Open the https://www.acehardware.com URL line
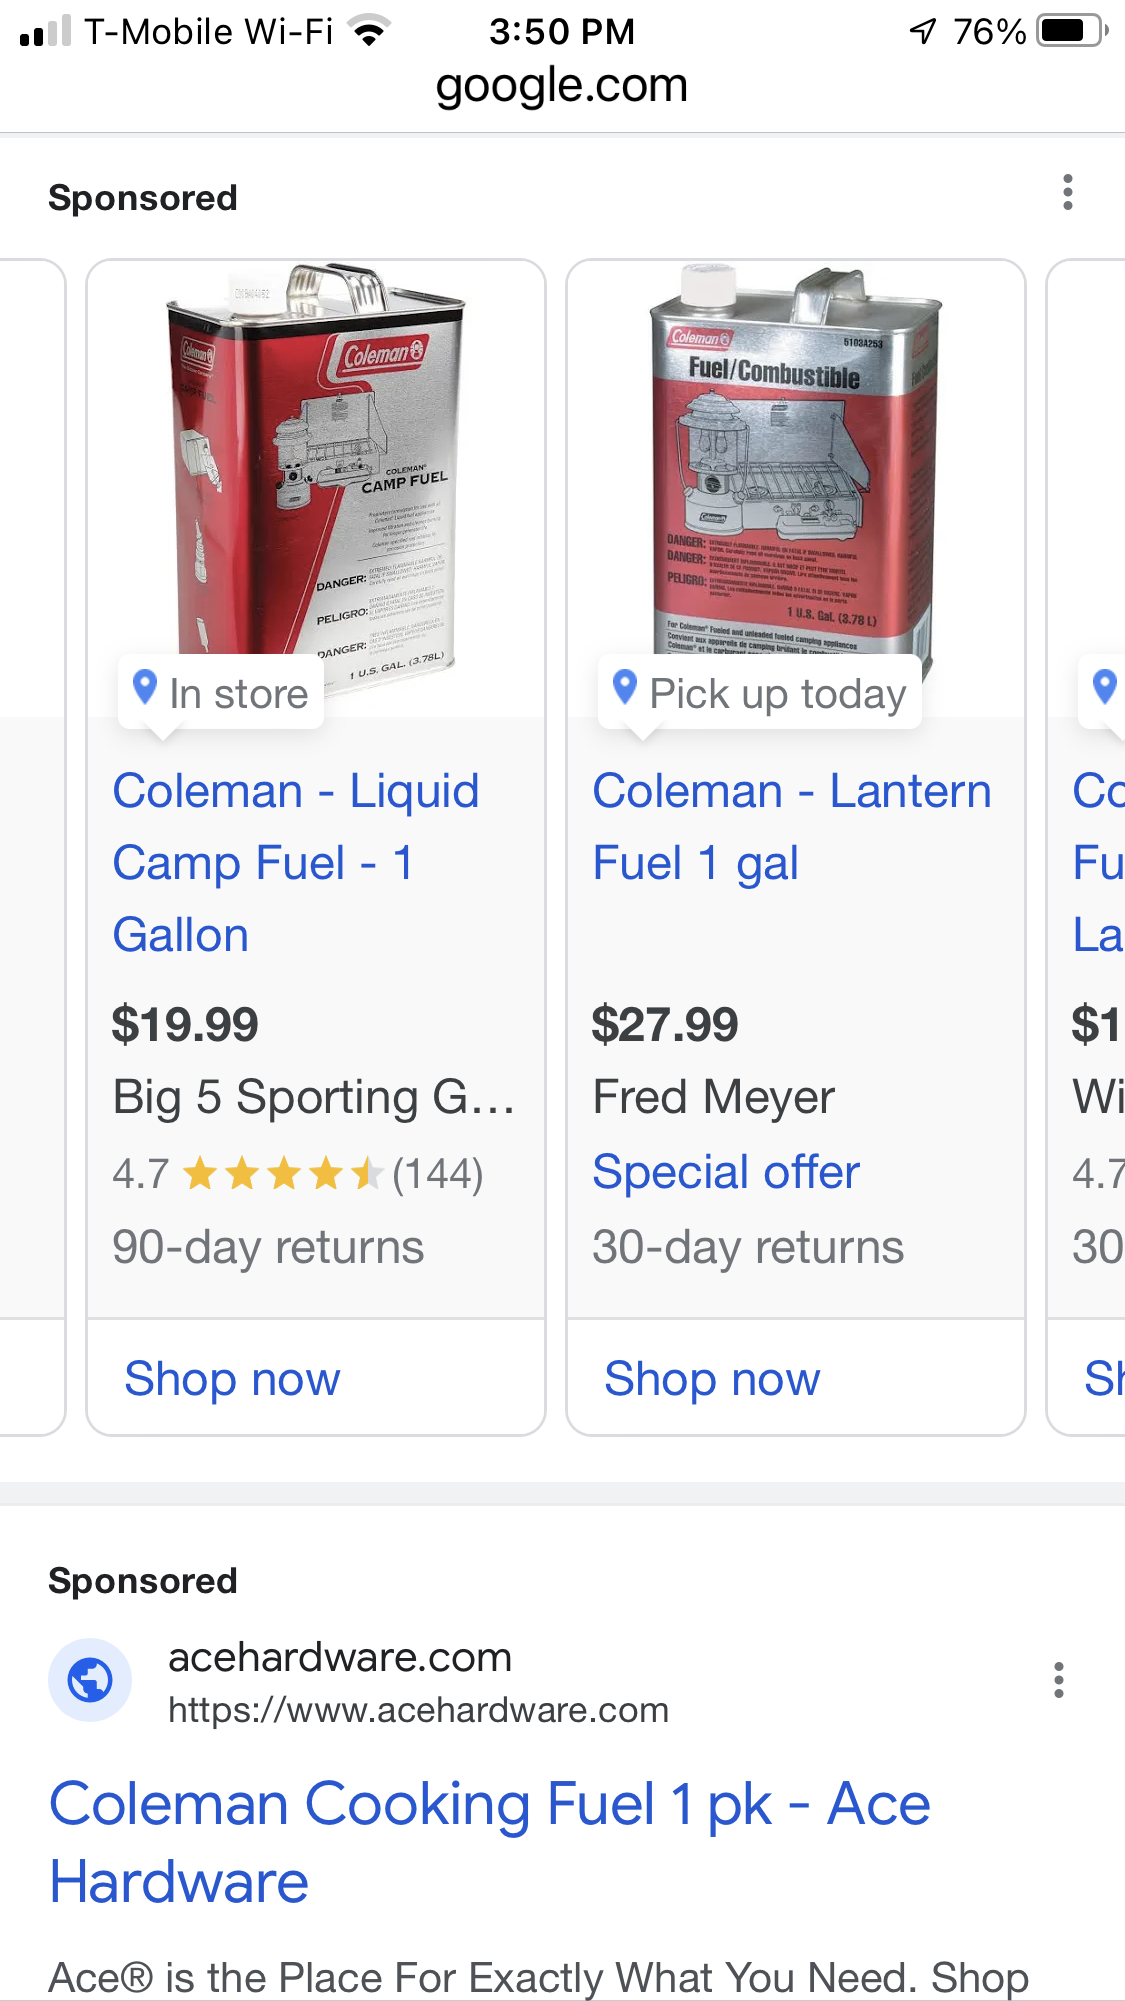 click(418, 1710)
